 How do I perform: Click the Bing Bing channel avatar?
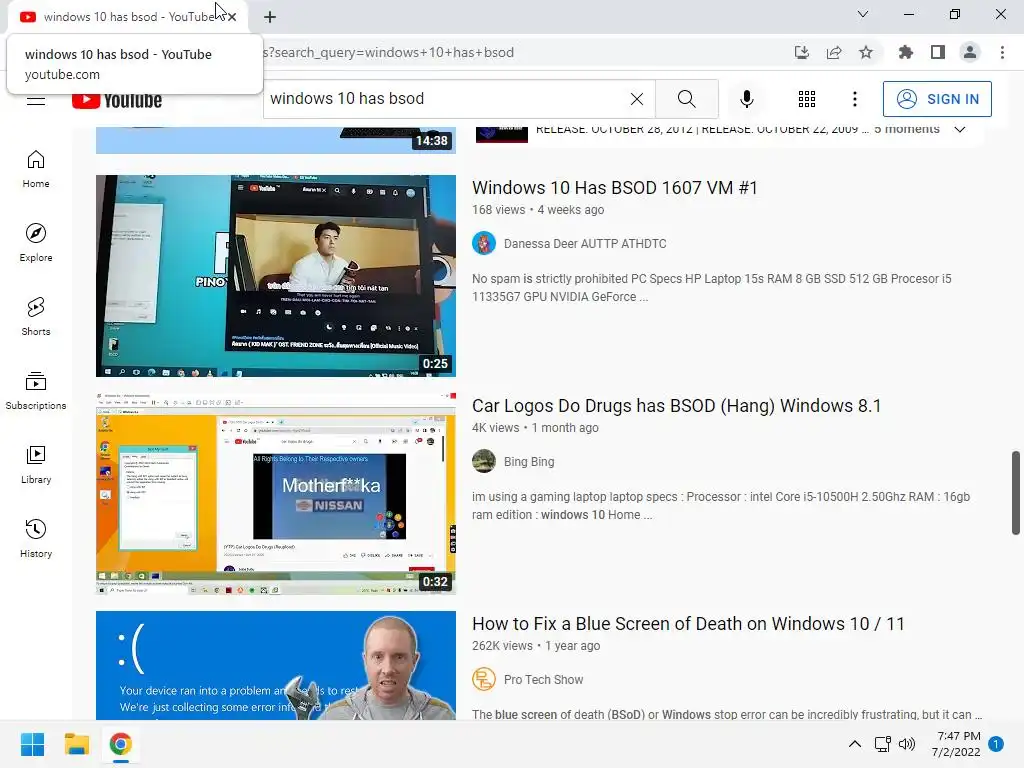484,462
